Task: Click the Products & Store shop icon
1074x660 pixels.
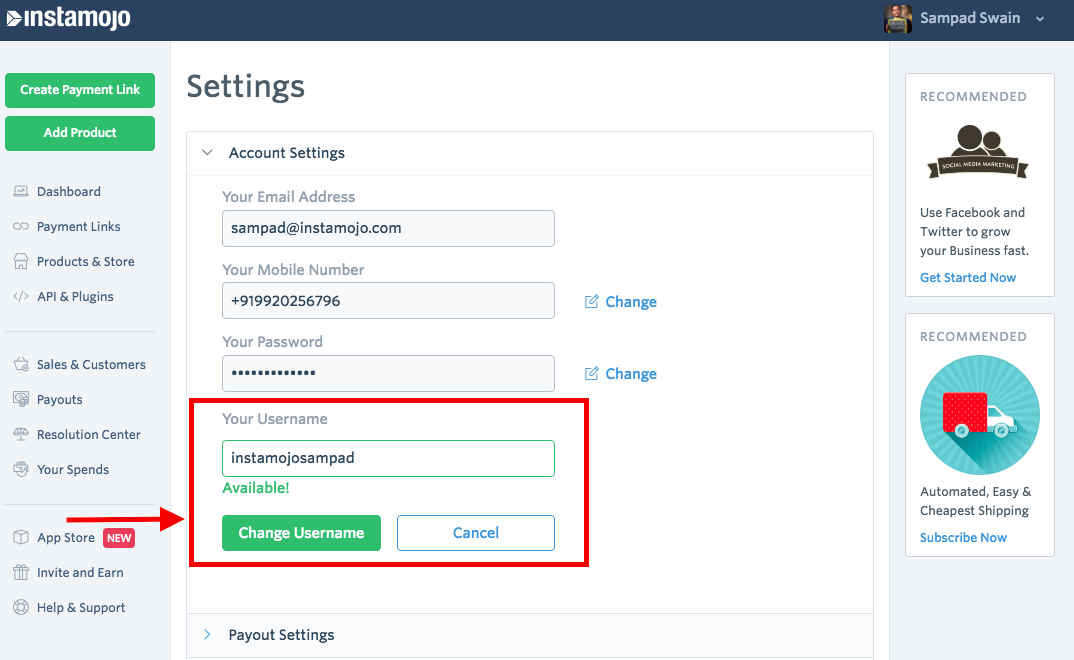Action: (x=20, y=262)
